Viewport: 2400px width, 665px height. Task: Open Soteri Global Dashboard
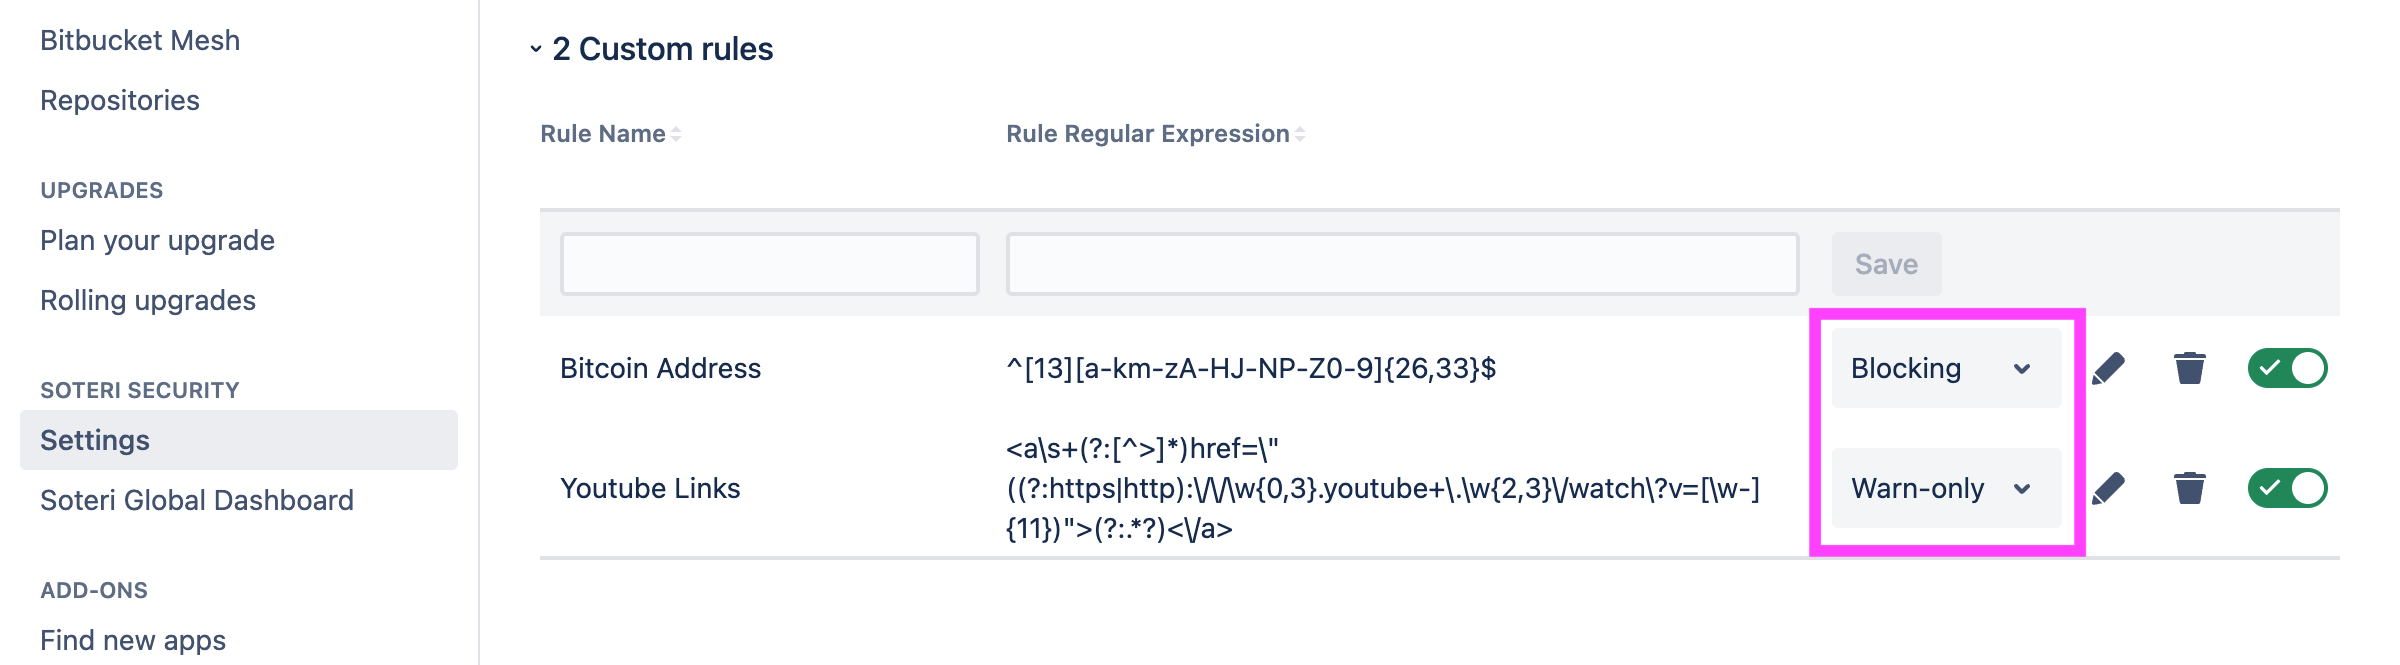point(197,500)
